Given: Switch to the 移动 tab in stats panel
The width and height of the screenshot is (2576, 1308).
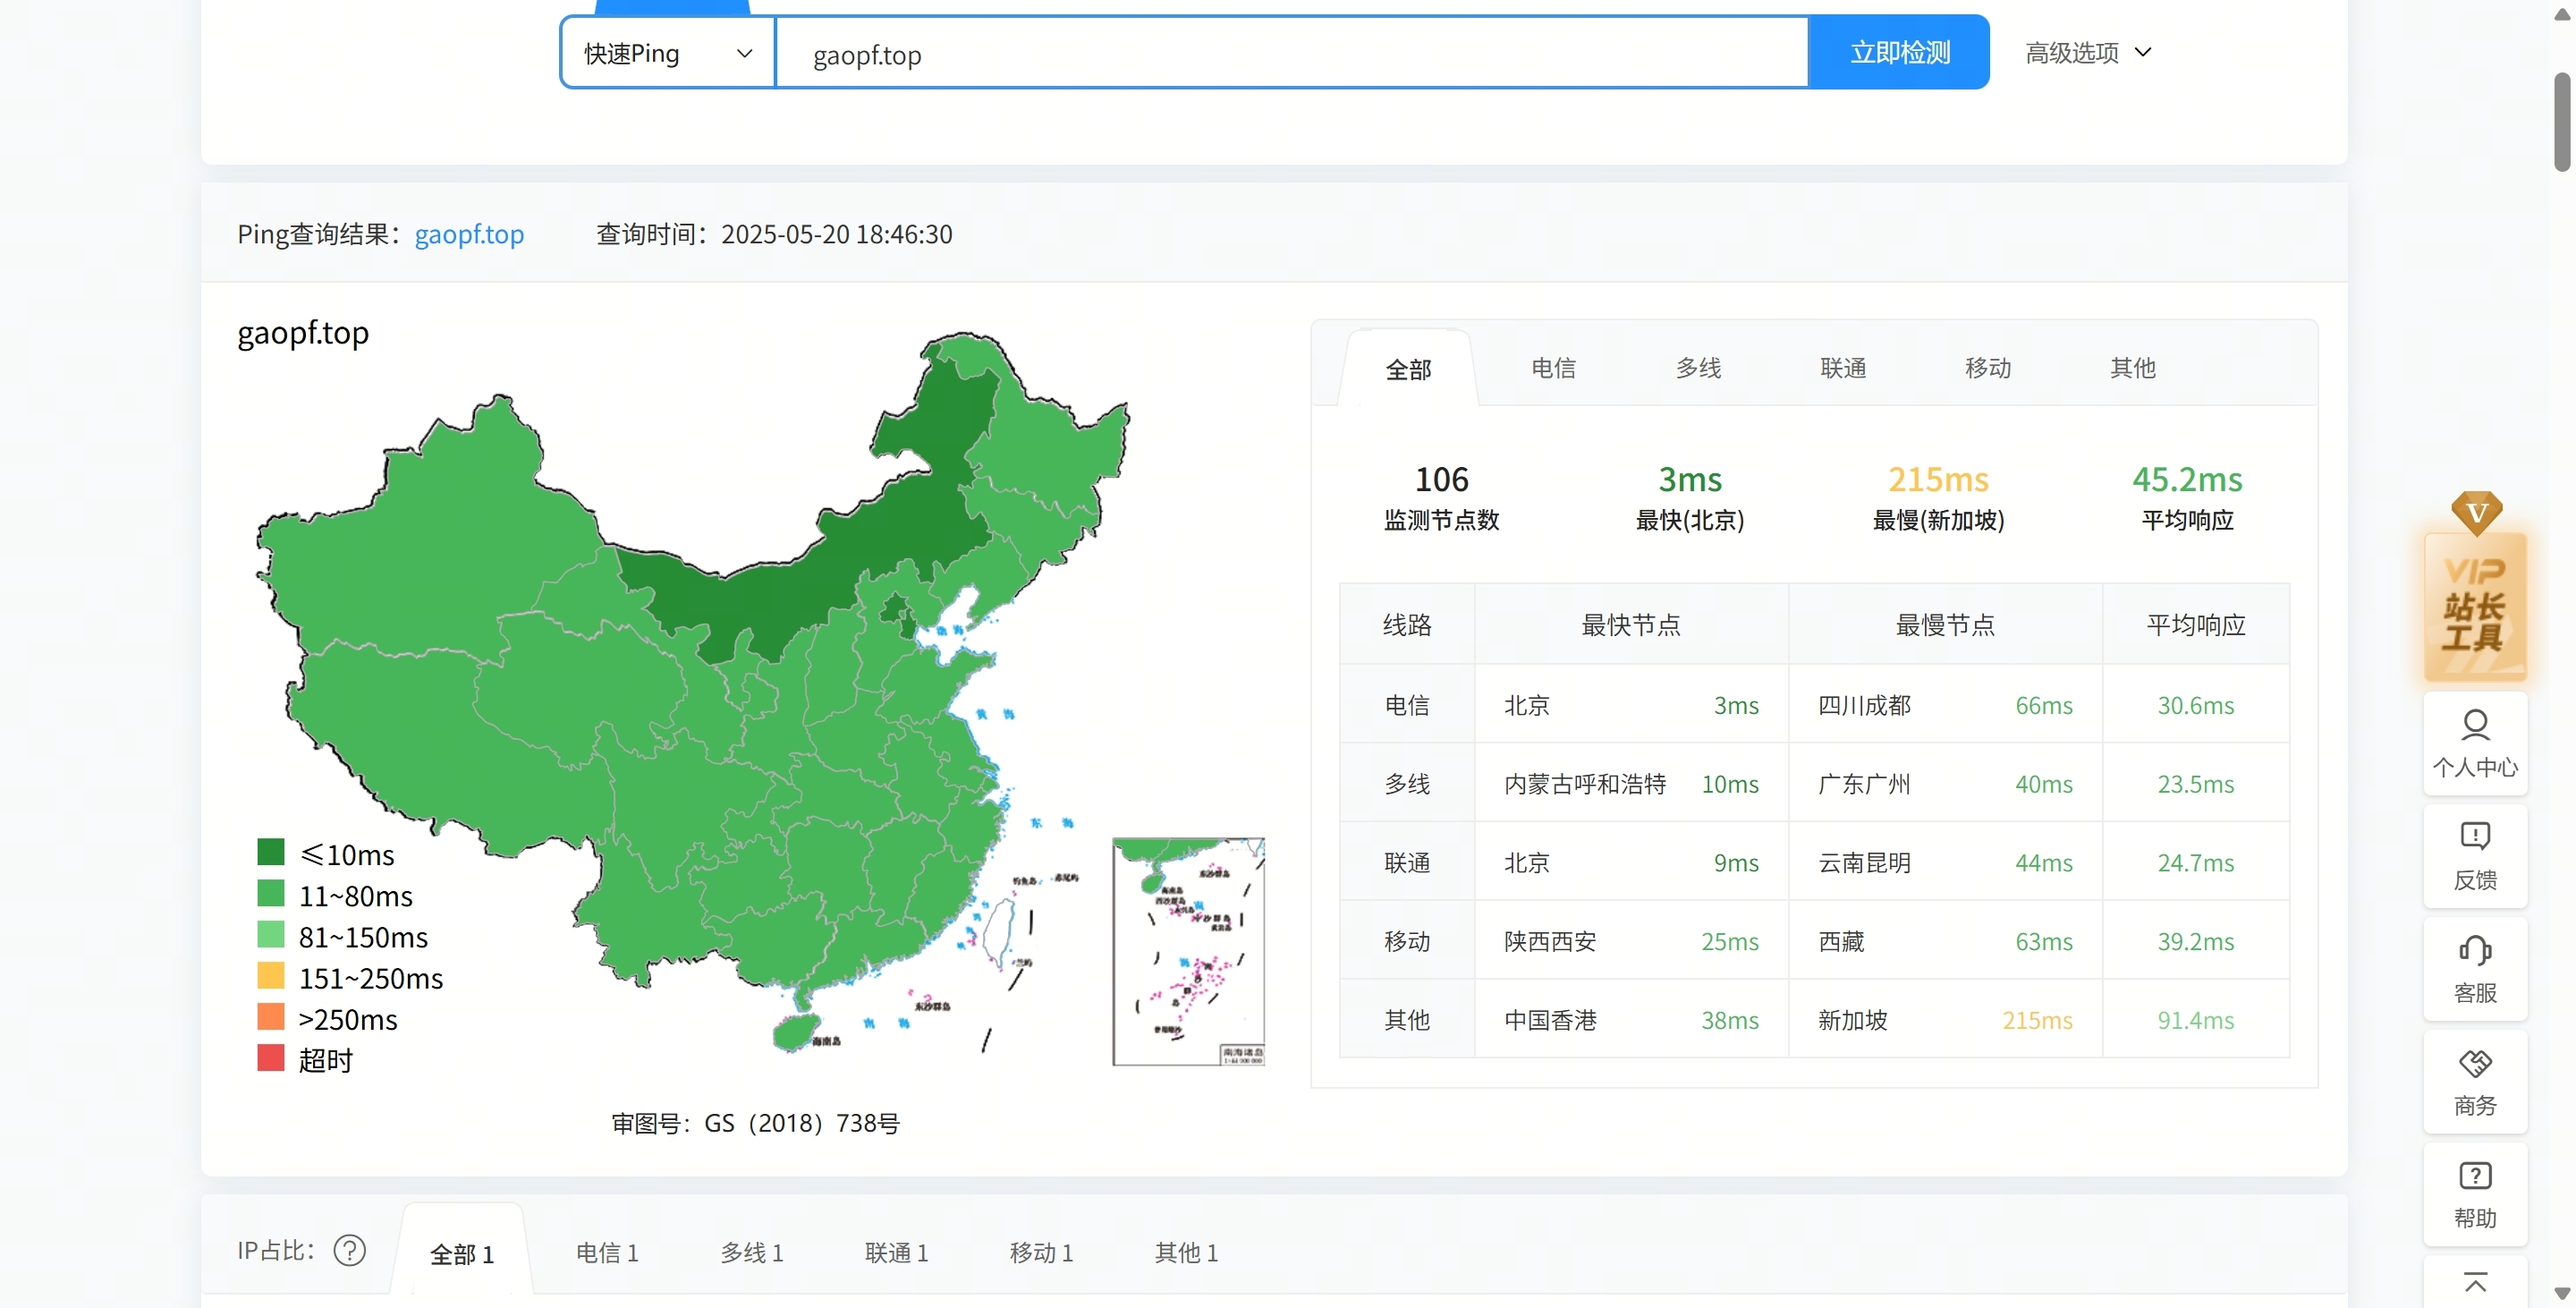Looking at the screenshot, I should coord(1987,368).
